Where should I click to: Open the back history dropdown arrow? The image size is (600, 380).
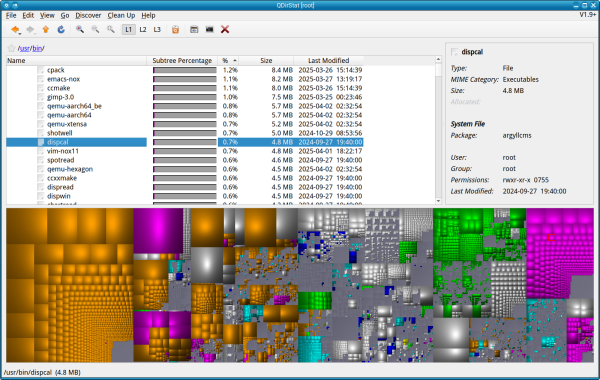click(x=20, y=34)
